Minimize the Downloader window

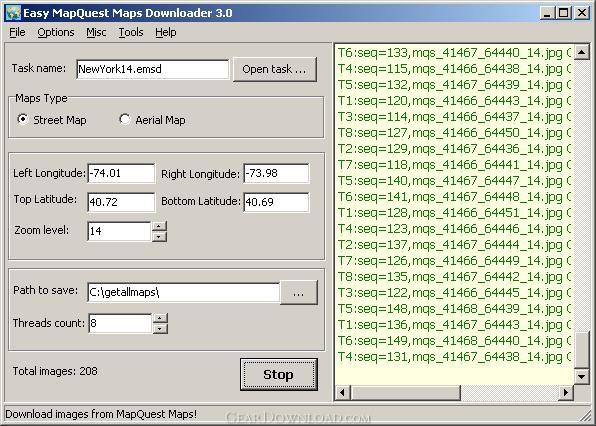pyautogui.click(x=547, y=13)
